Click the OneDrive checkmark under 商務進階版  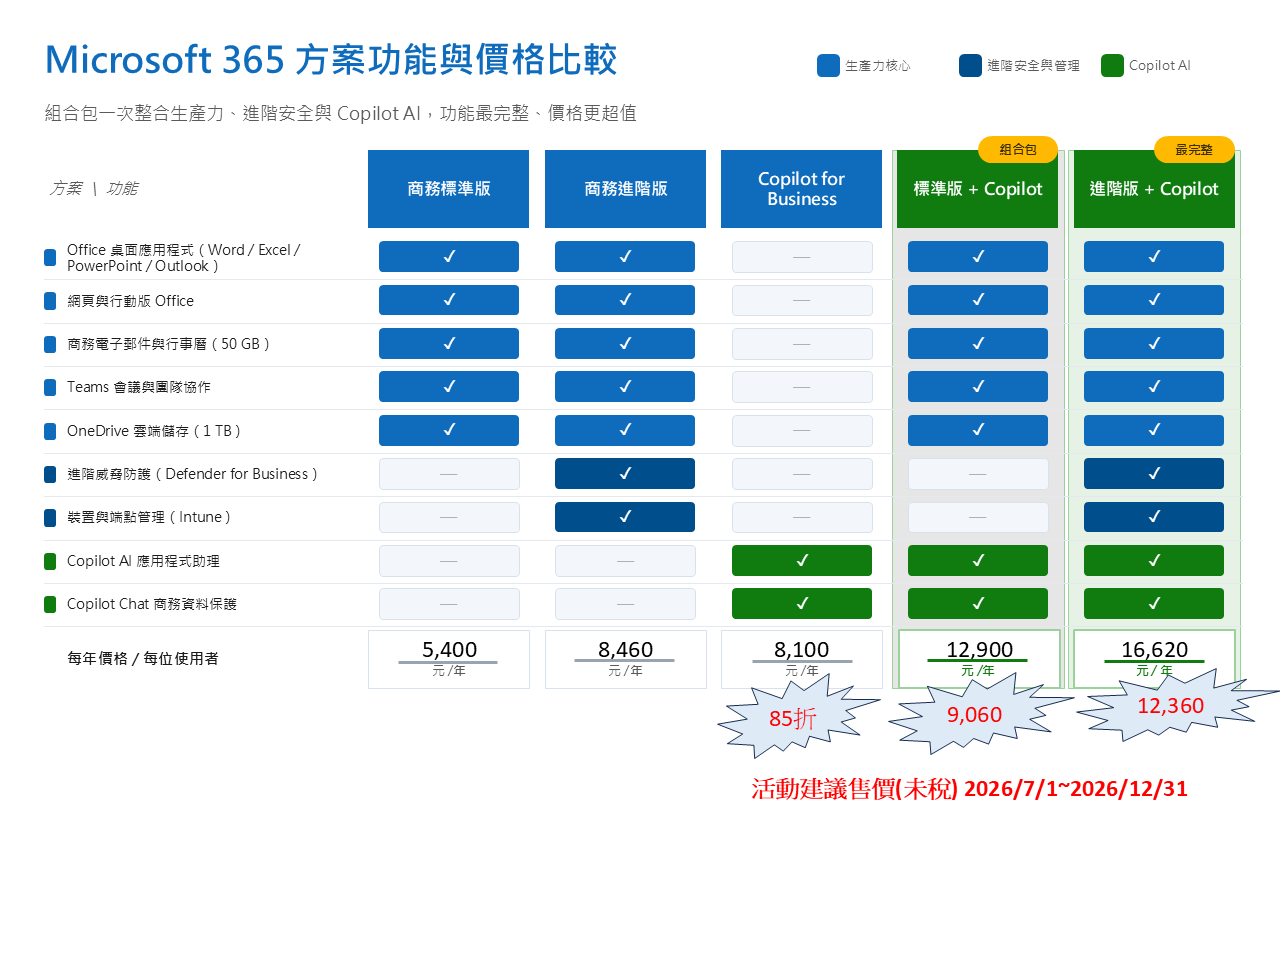625,430
